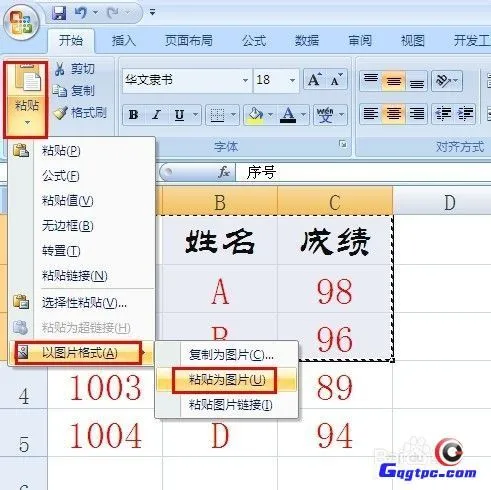The image size is (491, 490).
Task: Open underline style dropdown arrow
Action: tap(196, 115)
